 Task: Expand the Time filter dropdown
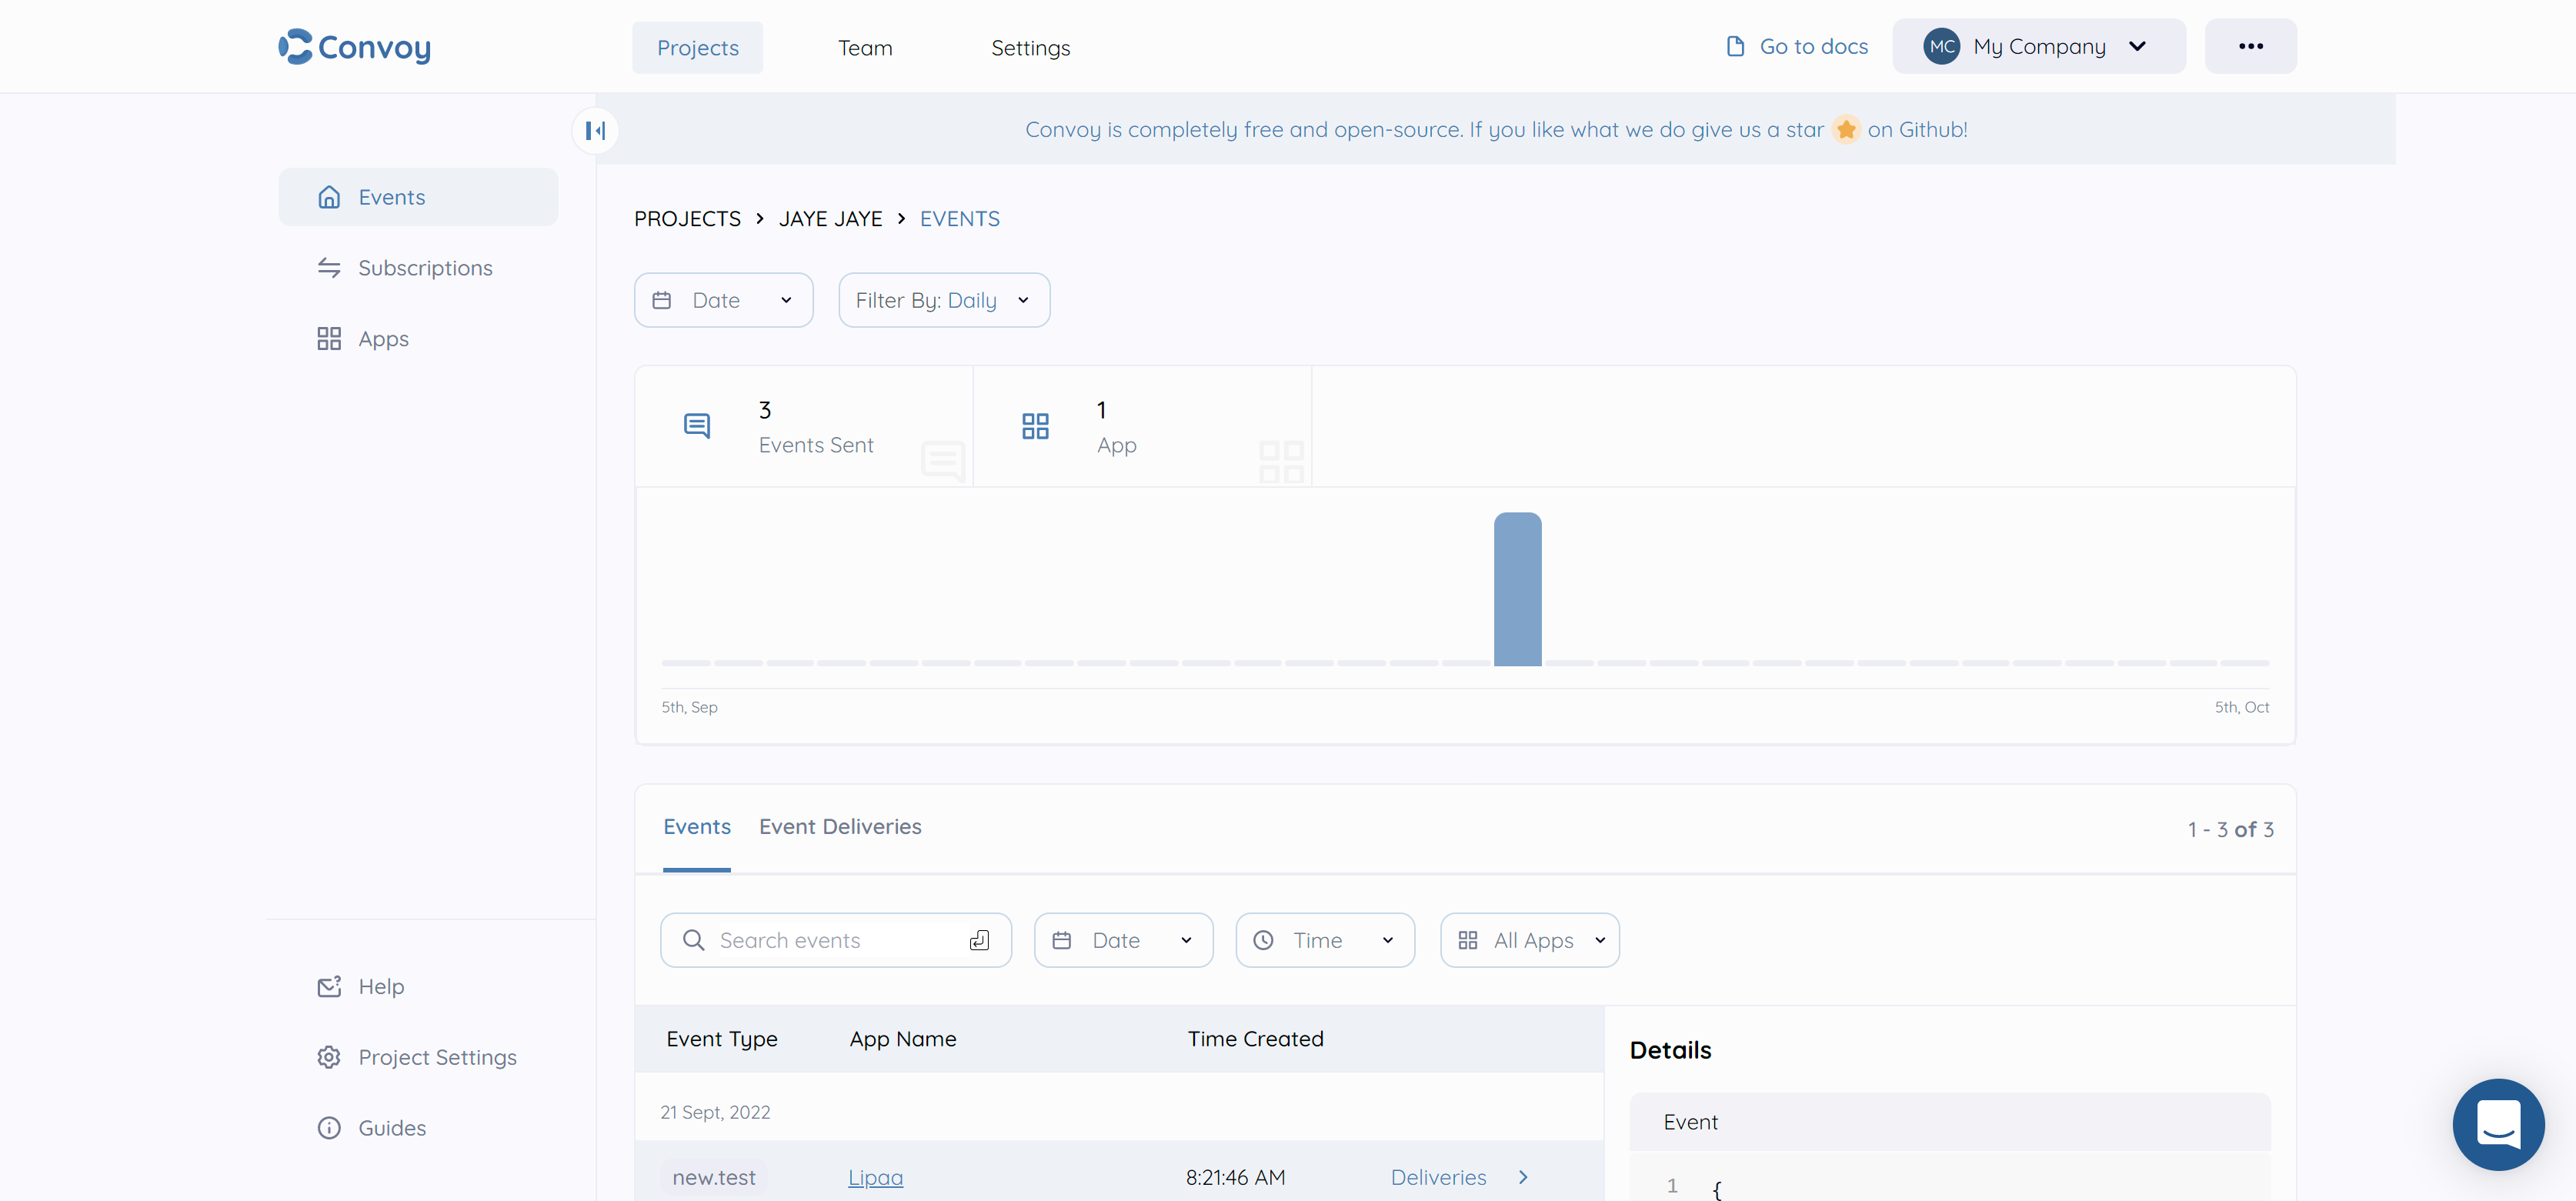(1324, 939)
